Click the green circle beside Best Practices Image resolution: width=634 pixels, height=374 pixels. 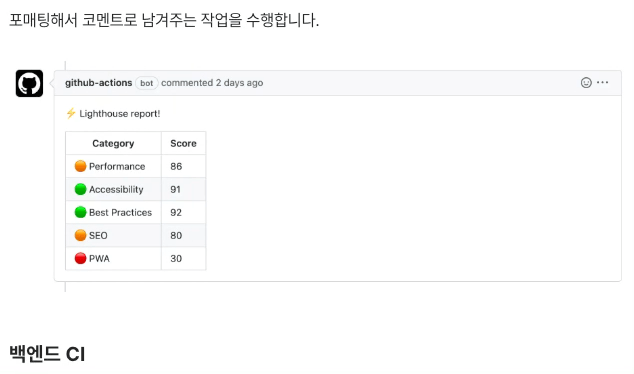pos(80,212)
